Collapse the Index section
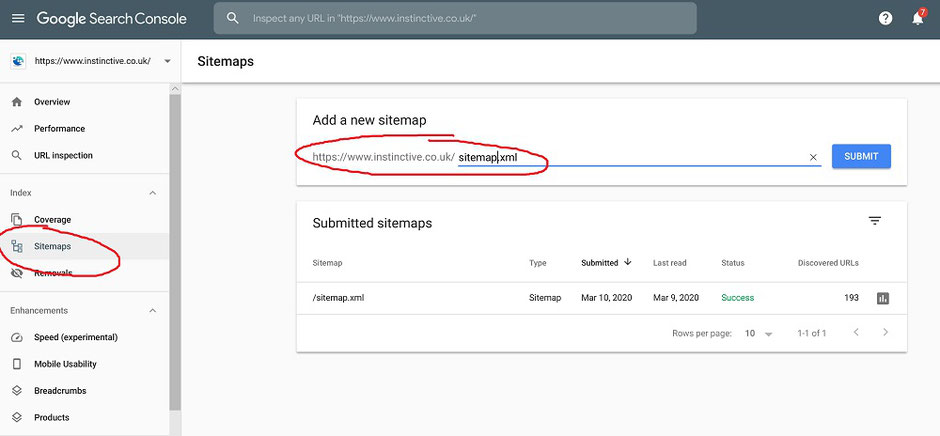The height and width of the screenshot is (436, 940). (x=152, y=193)
